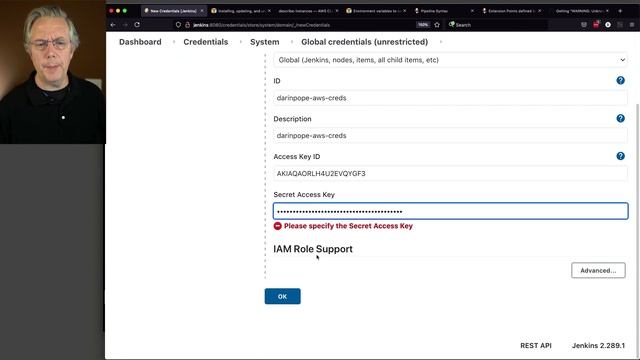Focus the Description input field

click(450, 136)
